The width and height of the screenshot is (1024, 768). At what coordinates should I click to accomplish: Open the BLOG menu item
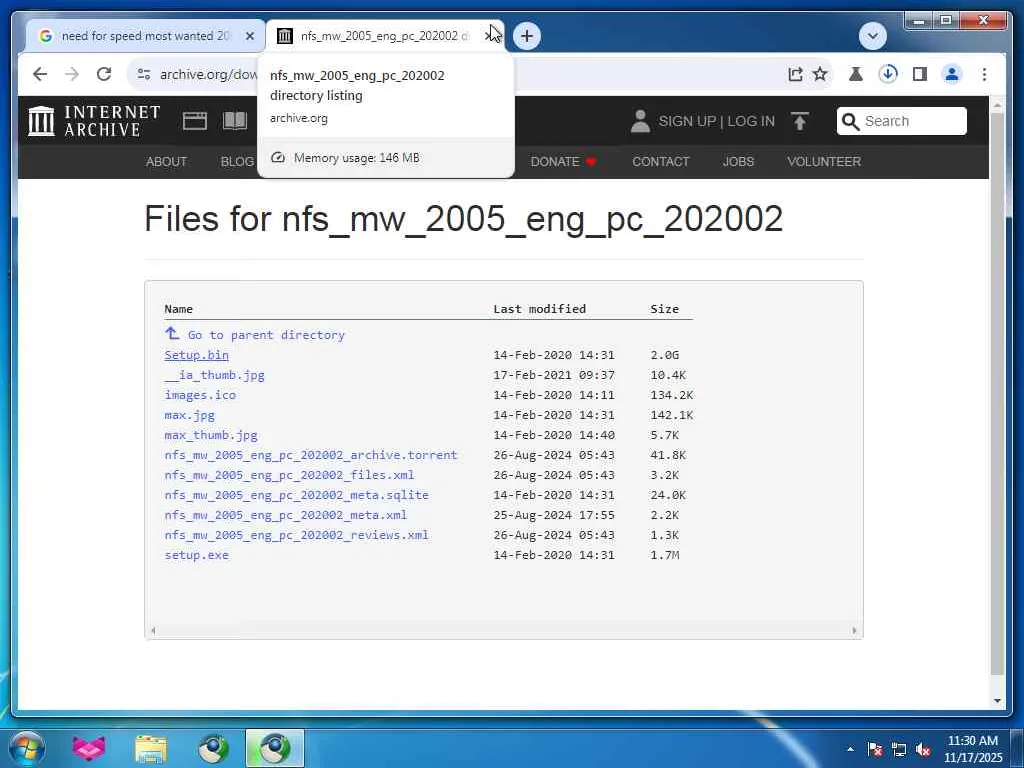click(x=237, y=161)
